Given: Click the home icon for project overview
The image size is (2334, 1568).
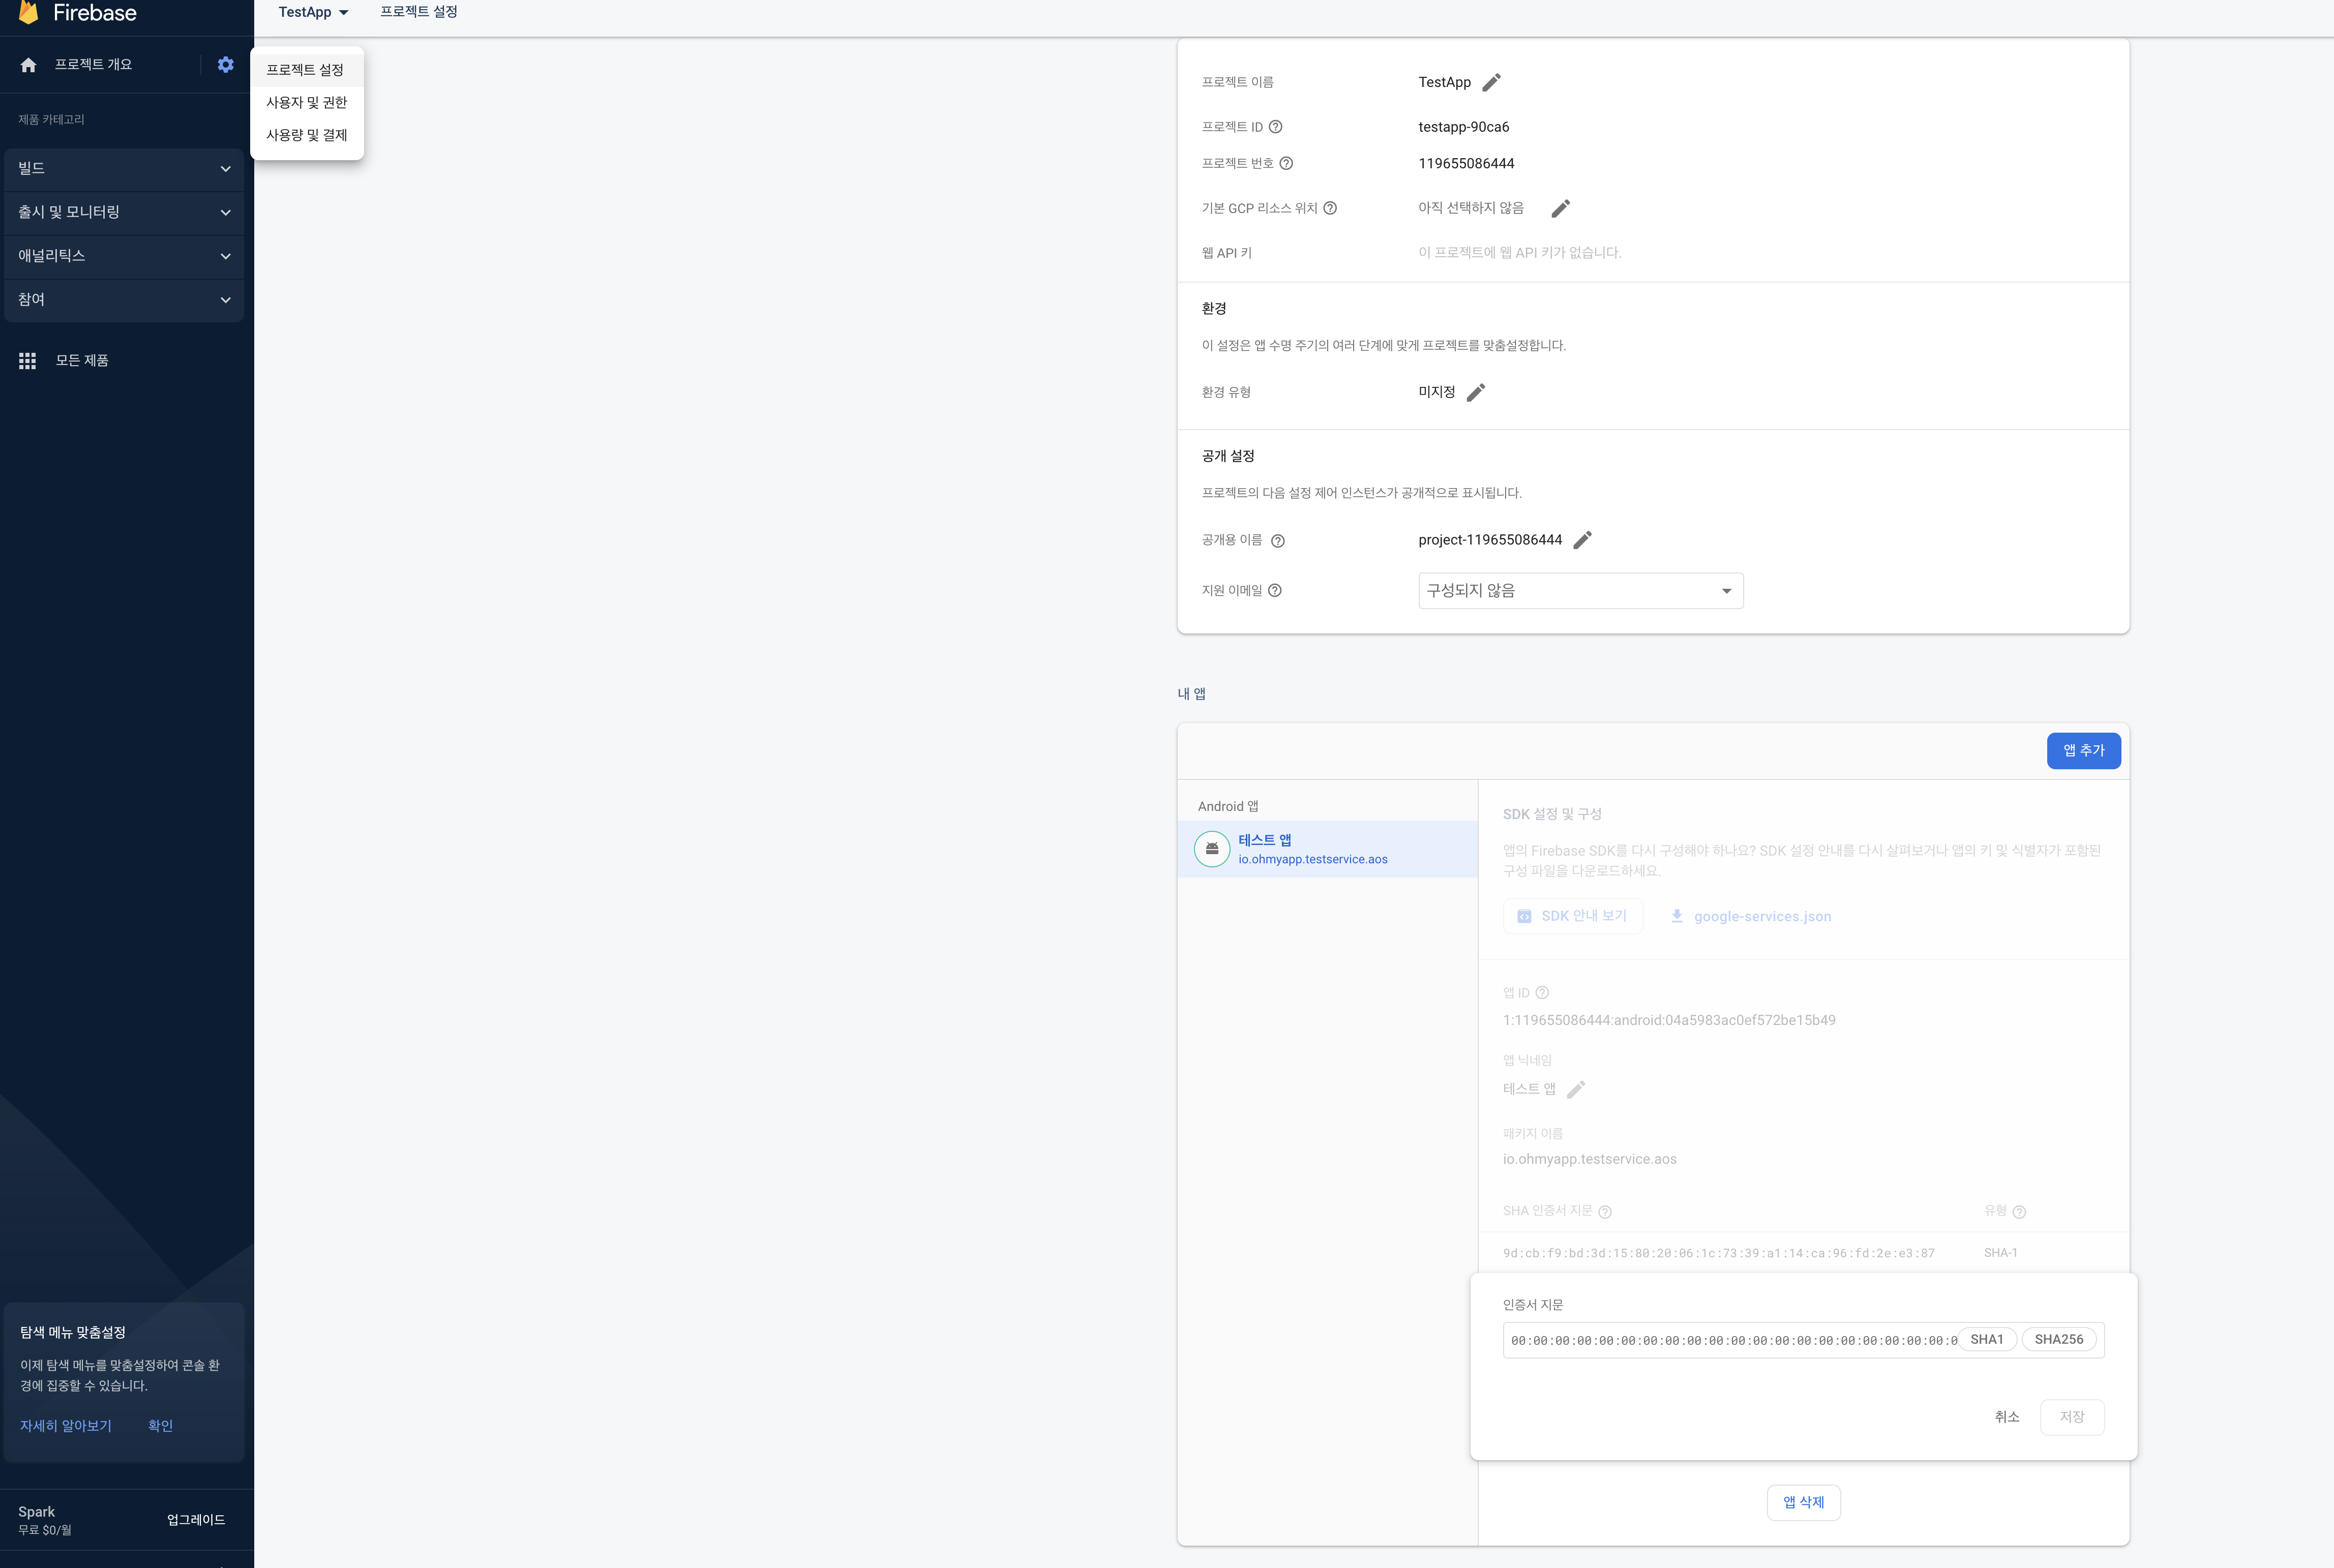Looking at the screenshot, I should pos(28,65).
